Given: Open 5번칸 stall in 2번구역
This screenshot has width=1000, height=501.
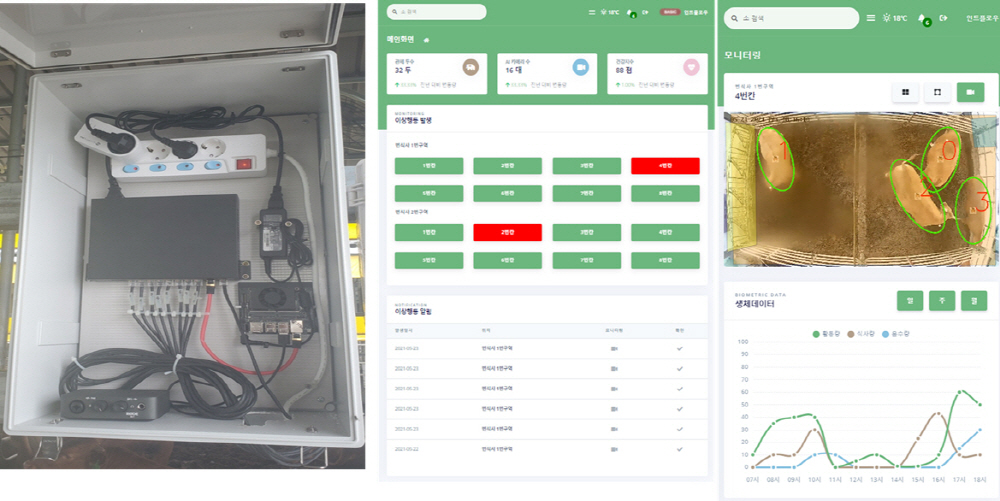Looking at the screenshot, I should coord(429,261).
